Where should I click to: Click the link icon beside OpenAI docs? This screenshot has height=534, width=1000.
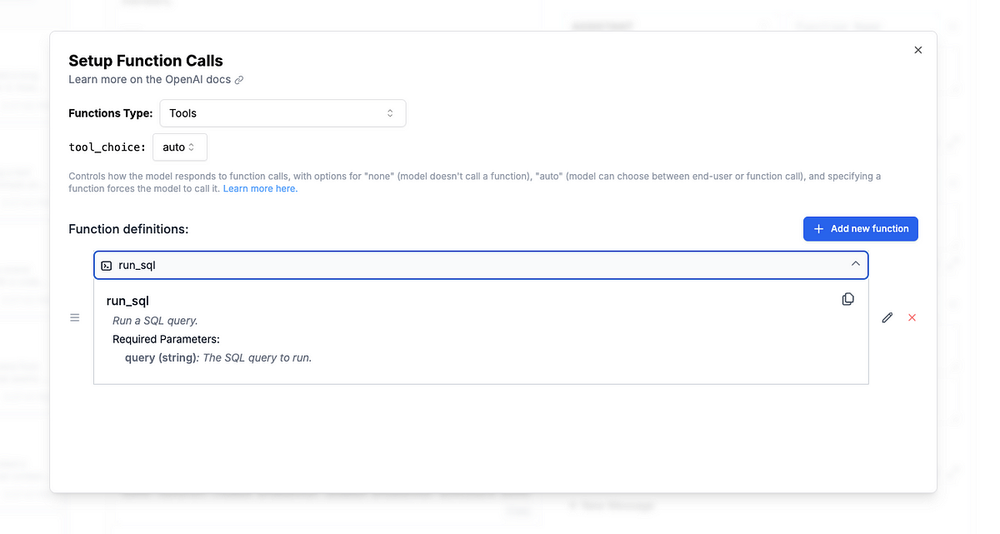pos(239,80)
